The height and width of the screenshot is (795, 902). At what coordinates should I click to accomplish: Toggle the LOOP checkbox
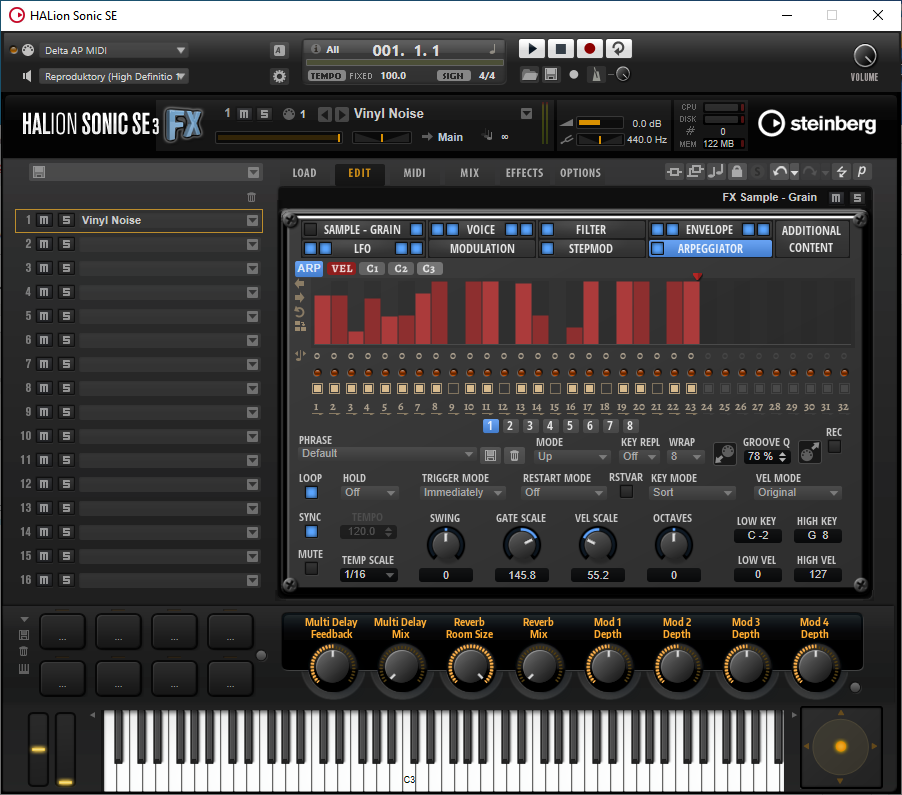click(x=311, y=492)
